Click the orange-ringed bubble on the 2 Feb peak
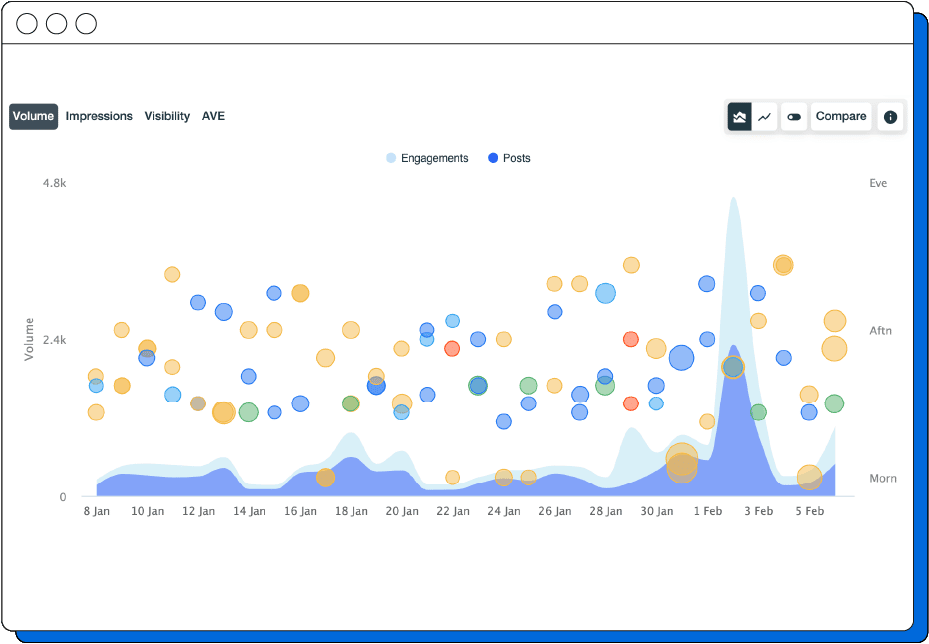 tap(733, 367)
